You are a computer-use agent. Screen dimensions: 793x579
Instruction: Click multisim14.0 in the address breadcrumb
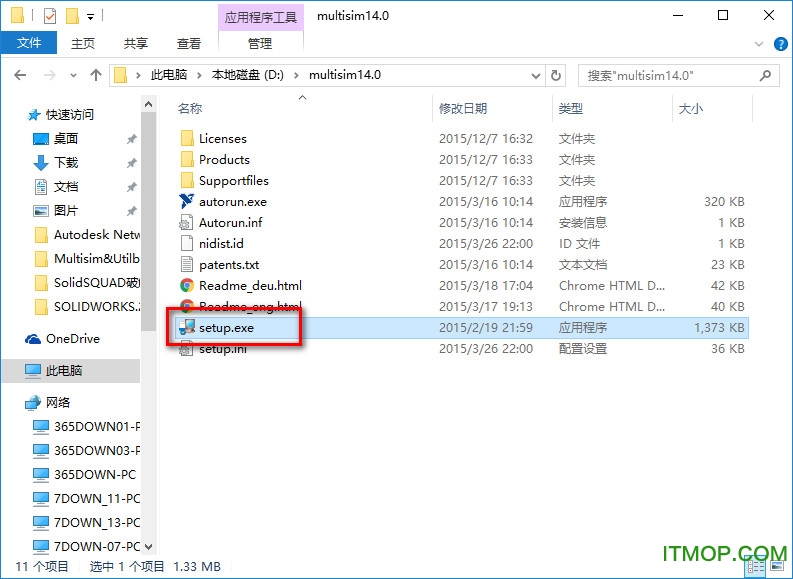pyautogui.click(x=345, y=75)
